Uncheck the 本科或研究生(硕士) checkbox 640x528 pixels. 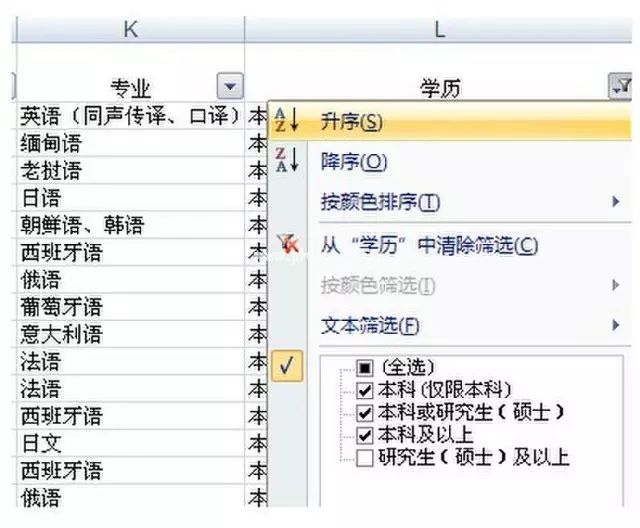tap(365, 412)
